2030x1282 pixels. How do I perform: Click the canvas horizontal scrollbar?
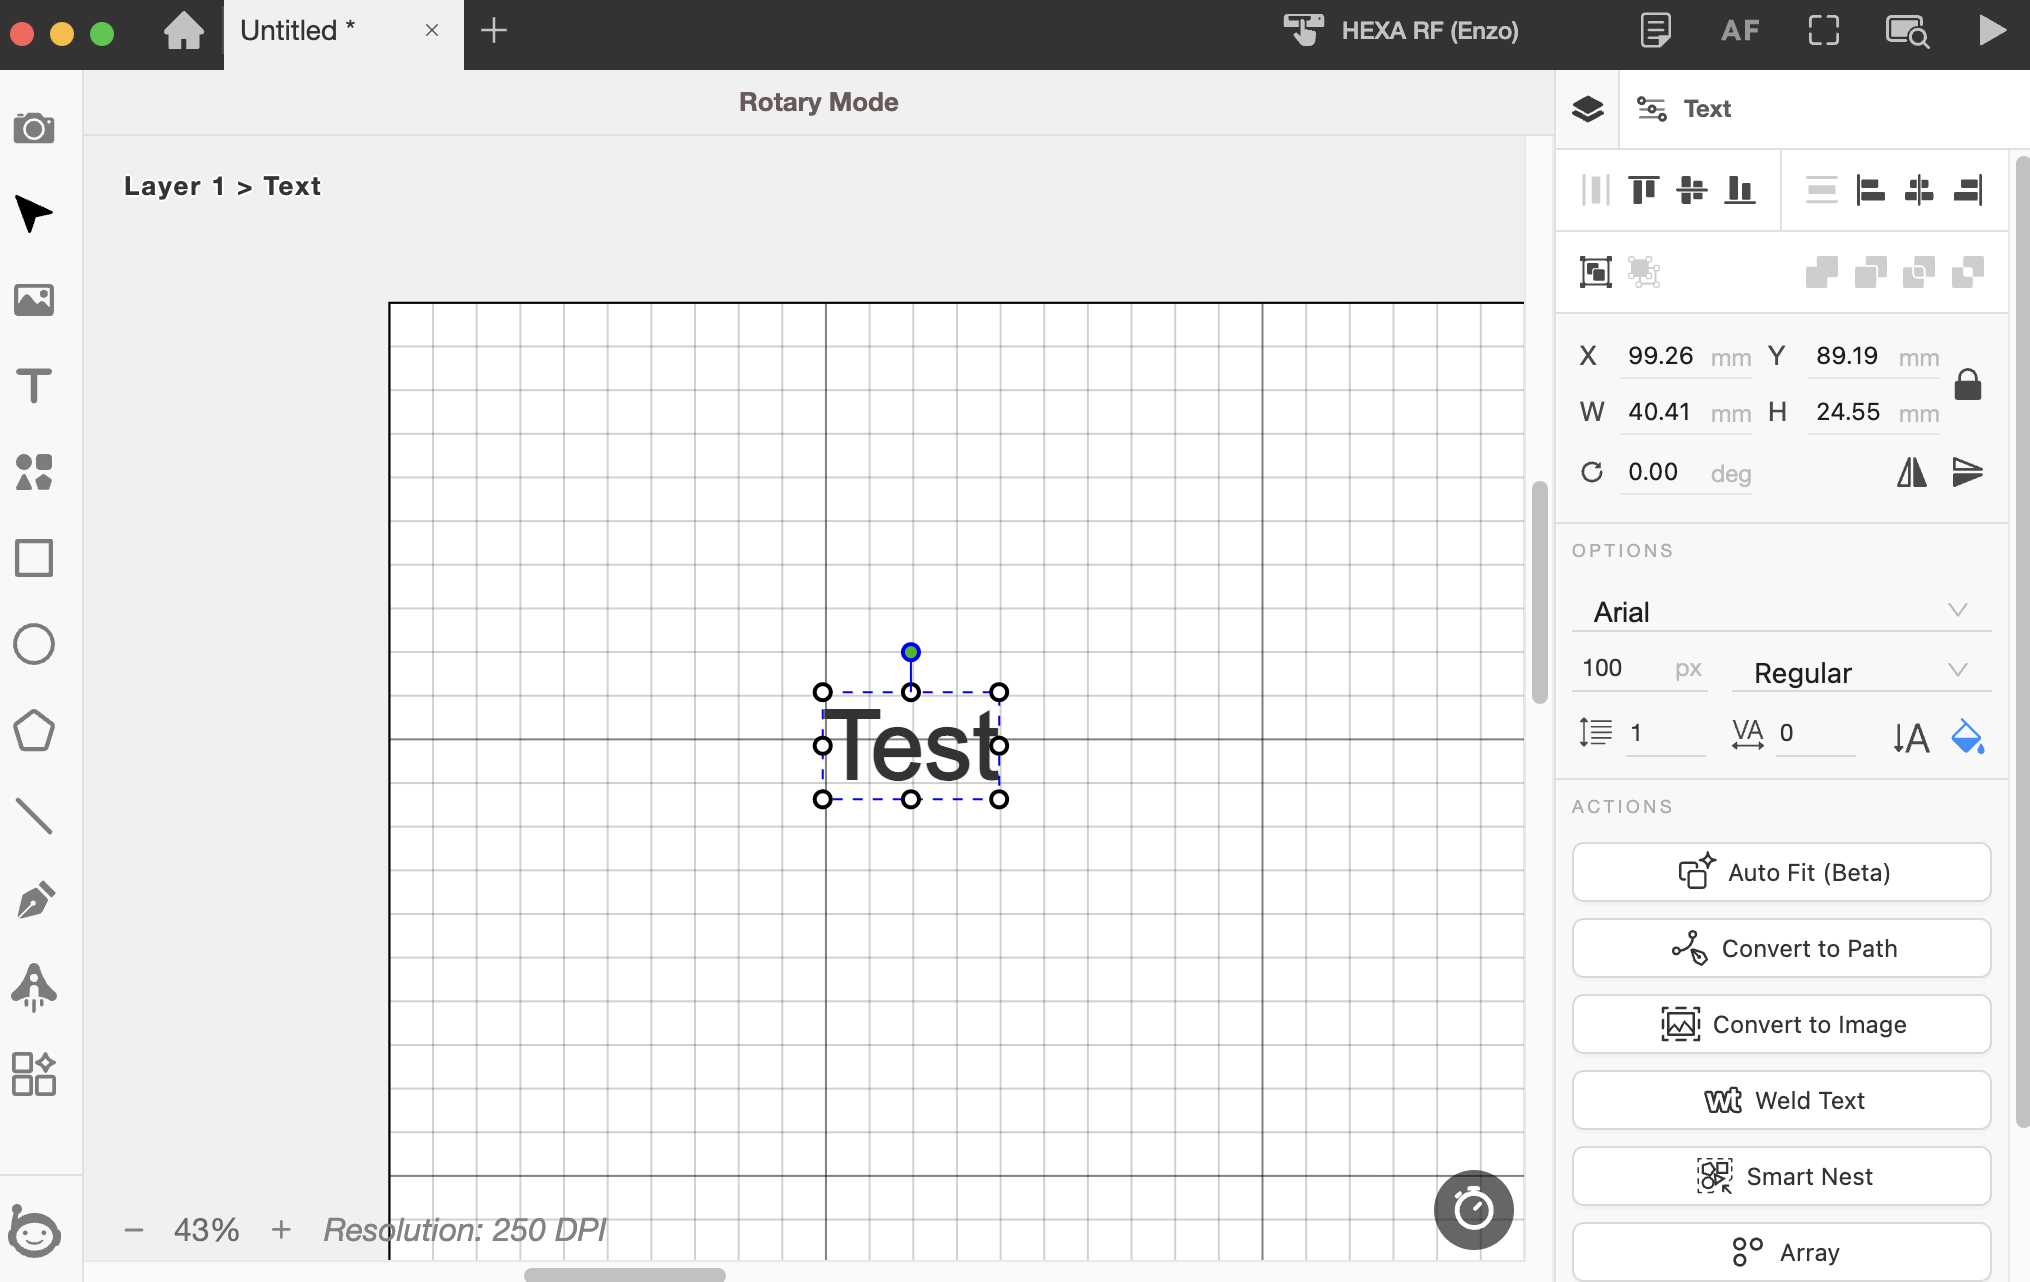click(x=625, y=1274)
